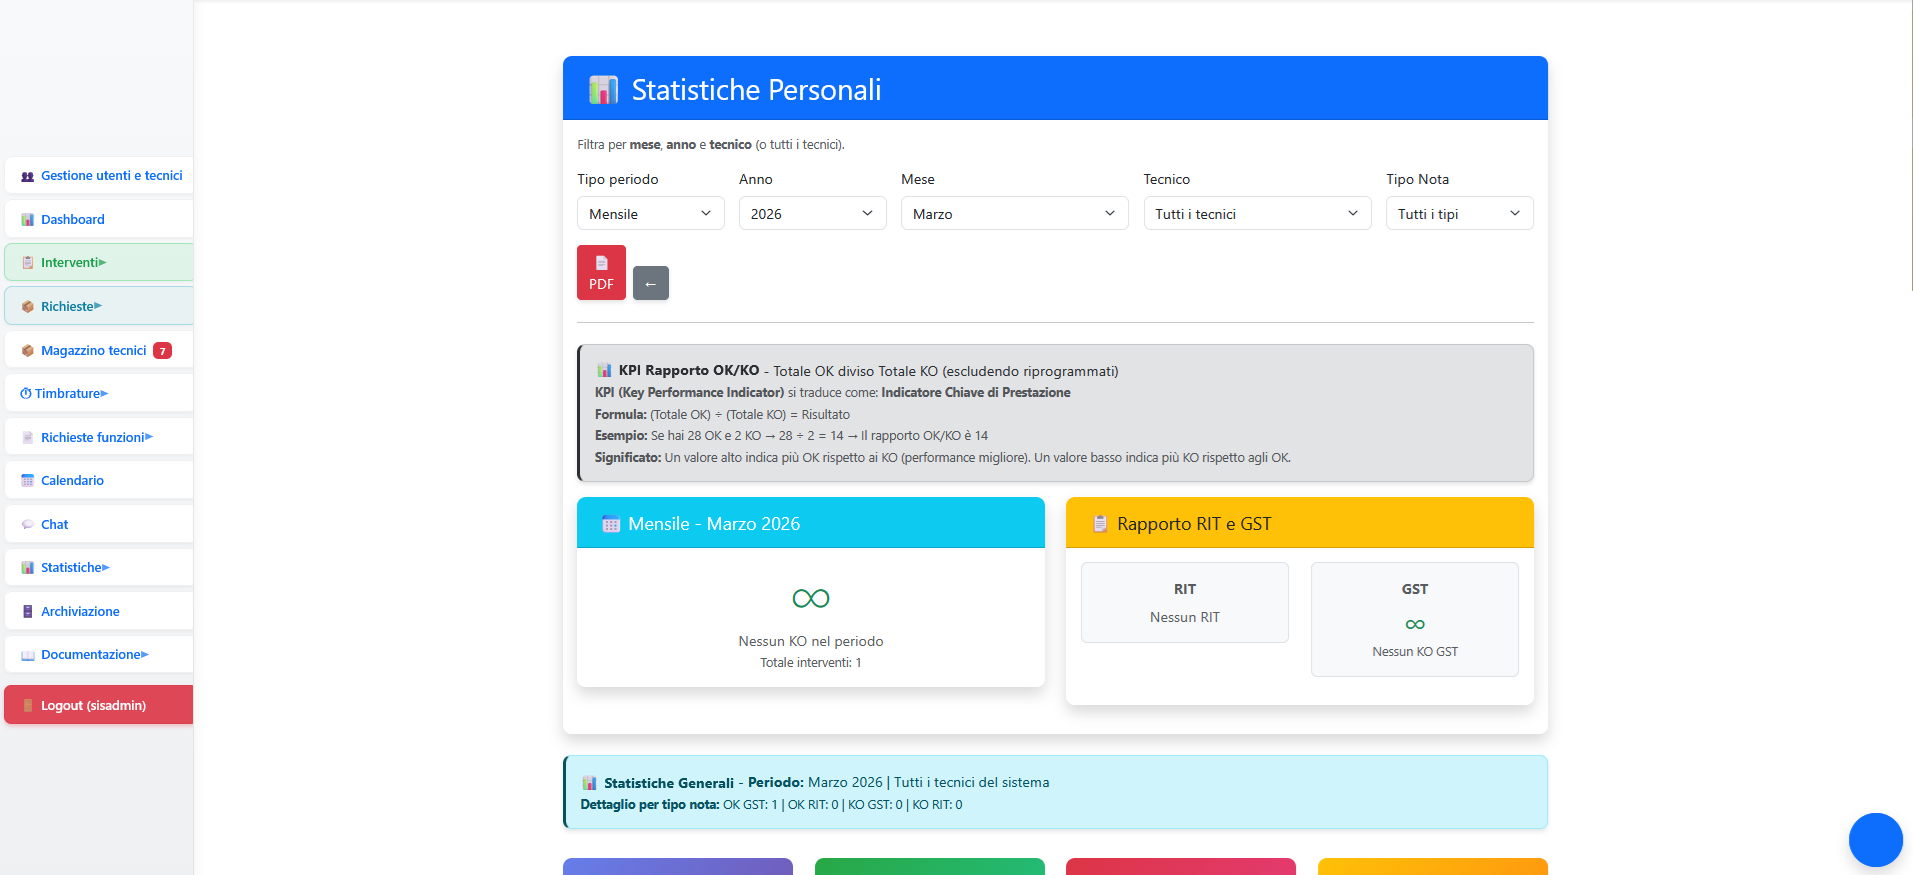Click the Archiviazione cabinet icon
Screen dimensions: 1913x875
[x=28, y=612]
